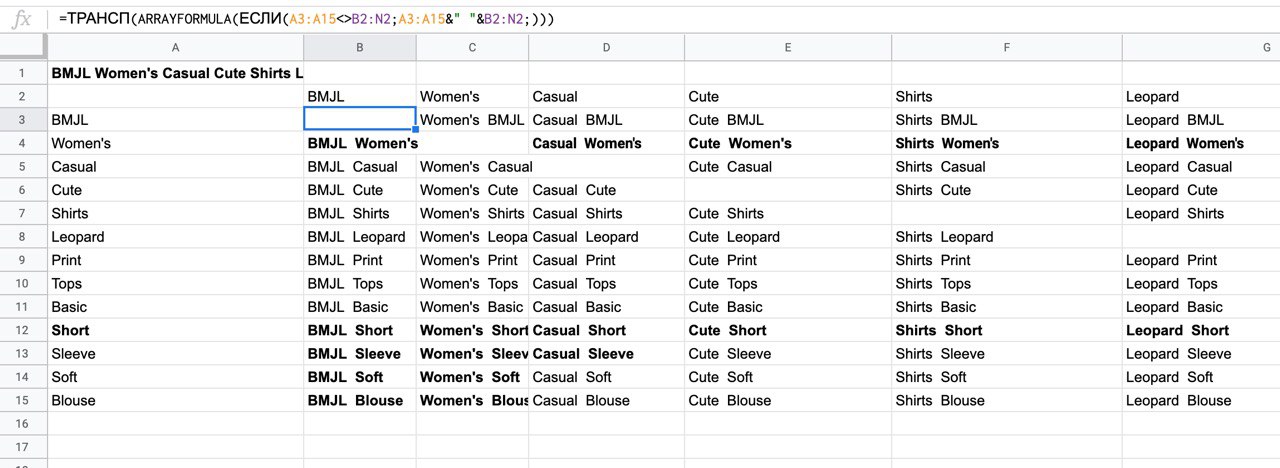Click cell 'Leopard Blouse'
Screen dimensions: 1280x468
point(1201,400)
